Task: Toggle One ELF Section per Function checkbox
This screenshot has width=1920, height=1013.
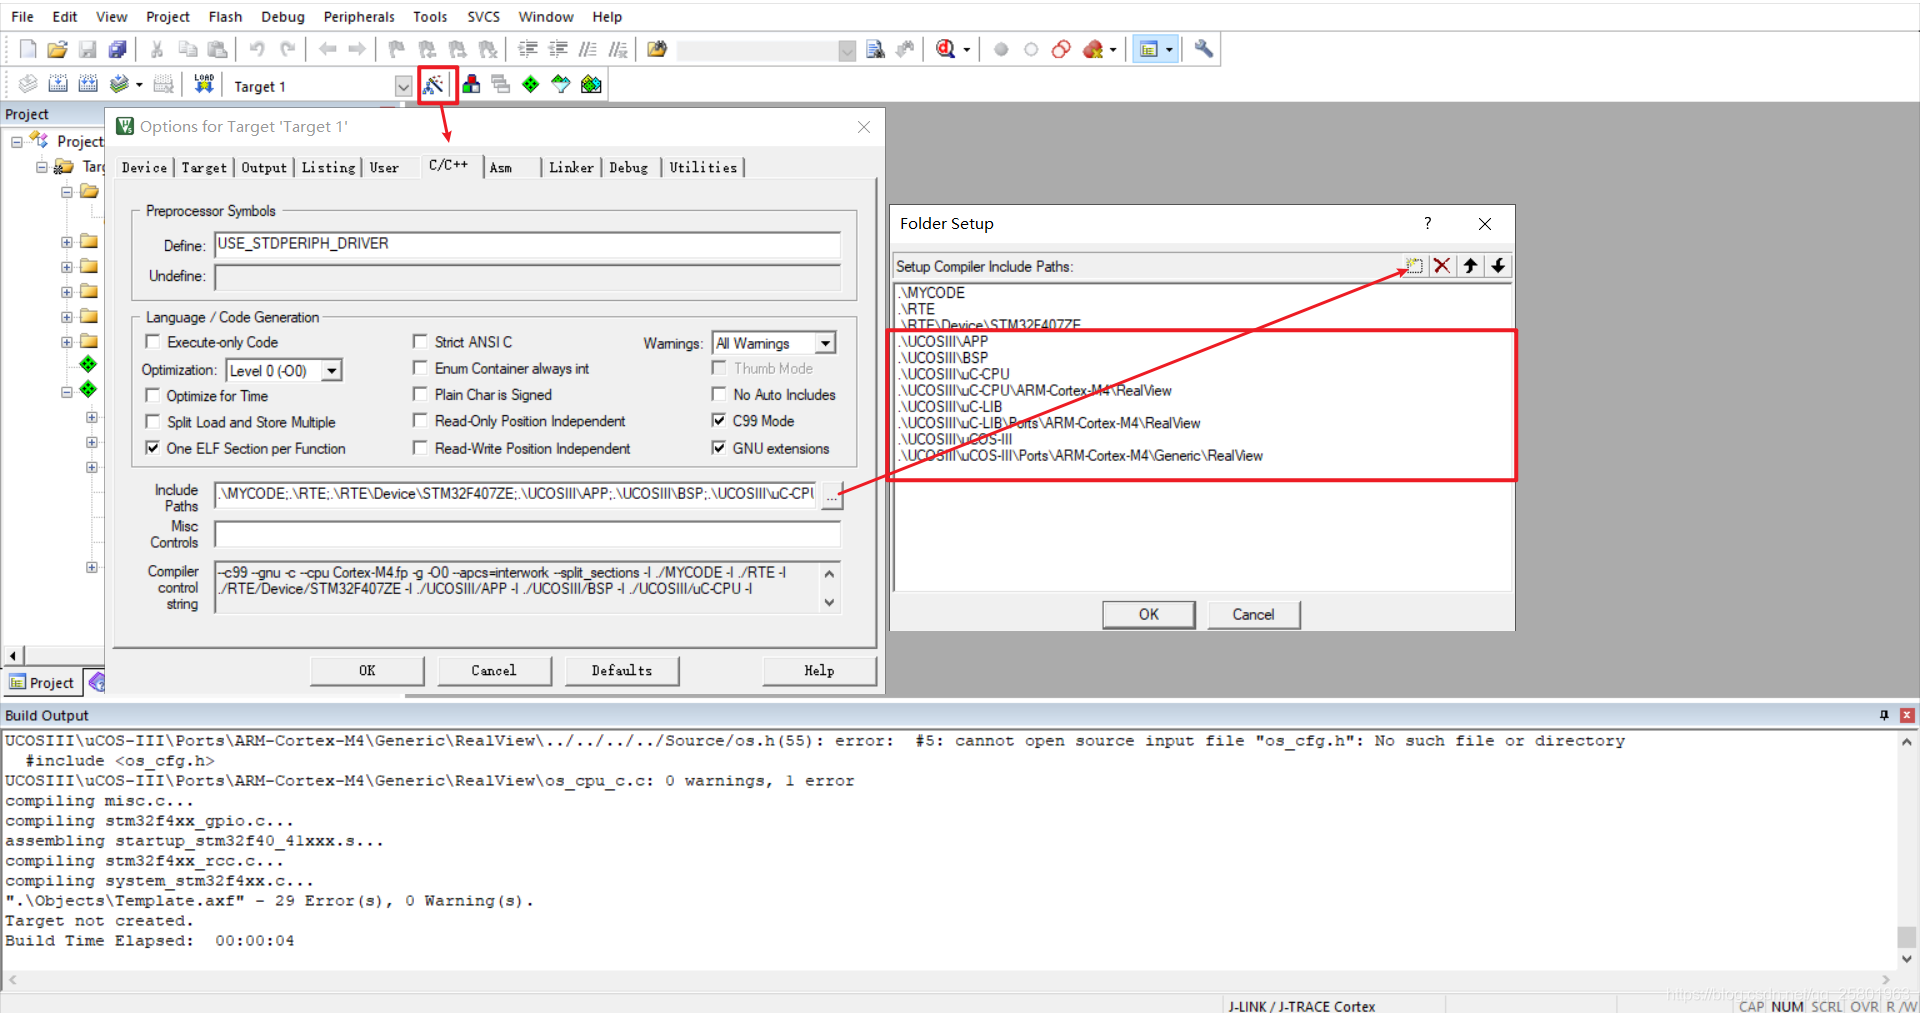Action: click(153, 448)
